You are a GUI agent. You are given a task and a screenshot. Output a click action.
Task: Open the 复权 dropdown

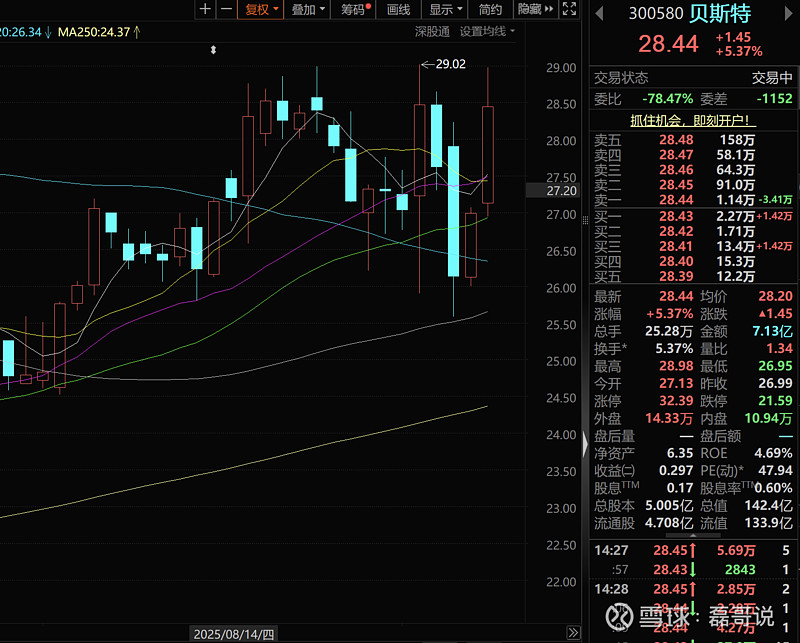pyautogui.click(x=261, y=9)
